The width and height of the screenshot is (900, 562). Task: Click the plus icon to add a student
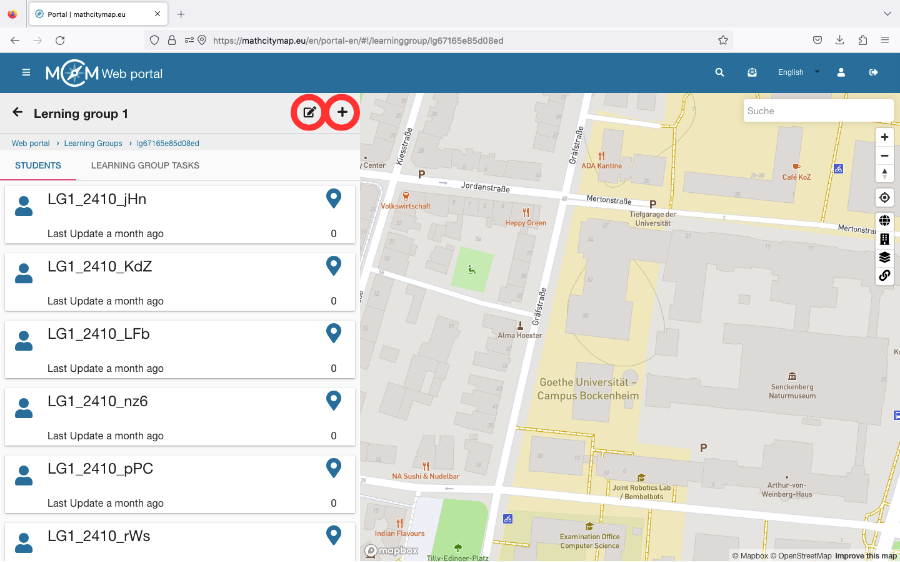pos(342,113)
